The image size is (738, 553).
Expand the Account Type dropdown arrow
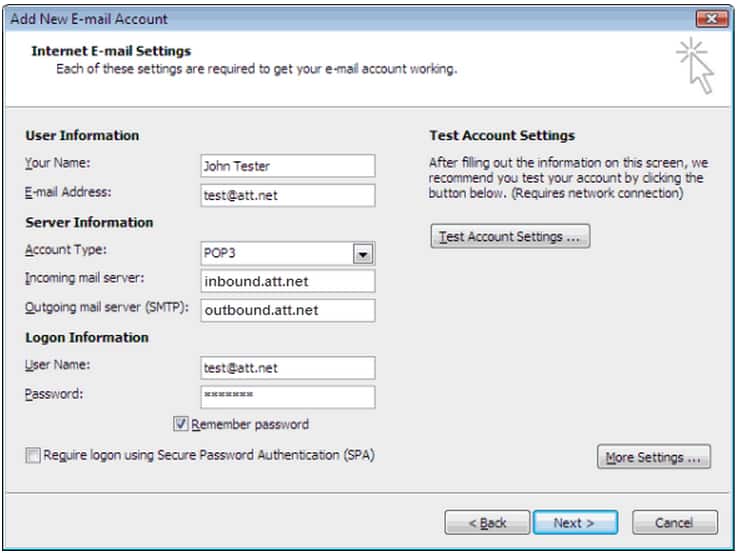364,254
